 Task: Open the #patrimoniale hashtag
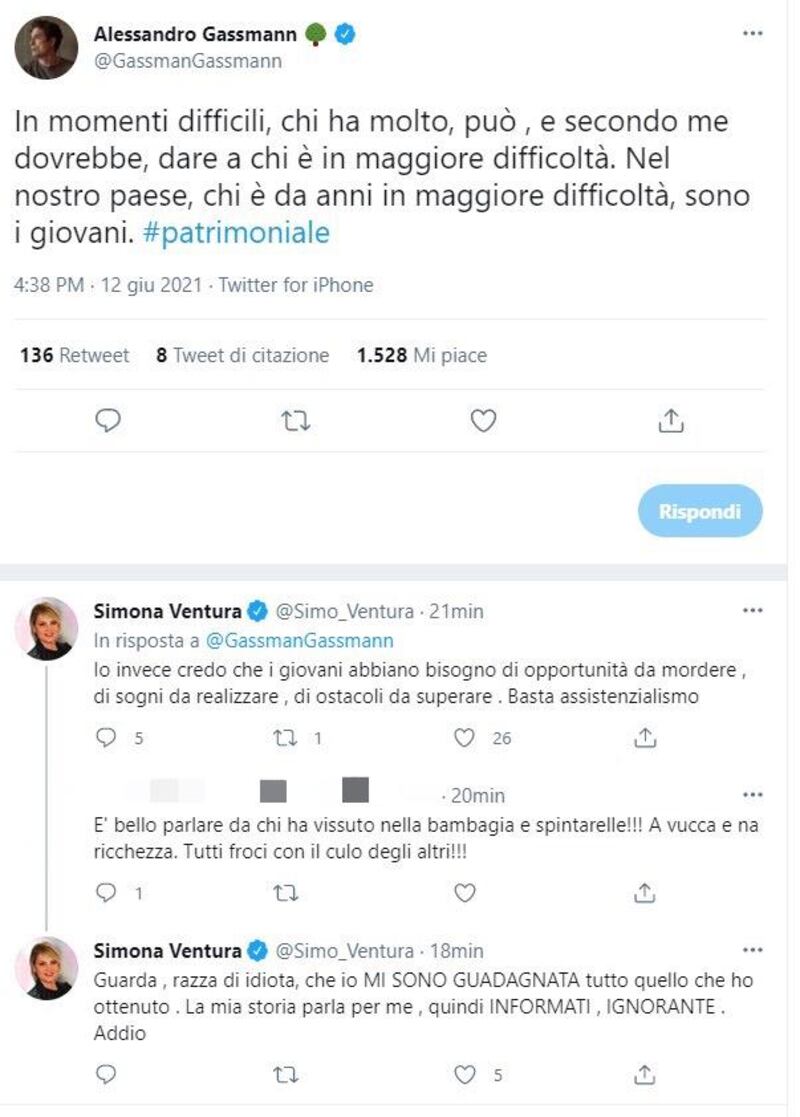pyautogui.click(x=237, y=233)
